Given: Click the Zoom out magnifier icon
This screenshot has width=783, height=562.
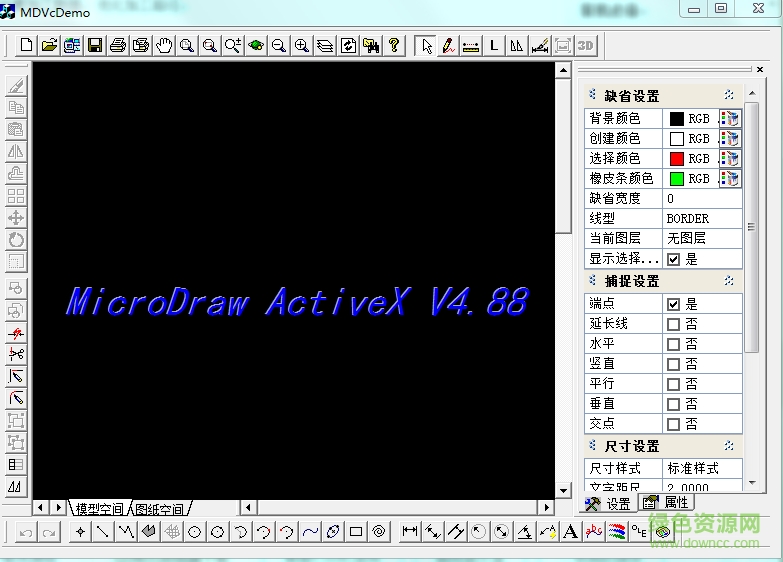Looking at the screenshot, I should [279, 45].
